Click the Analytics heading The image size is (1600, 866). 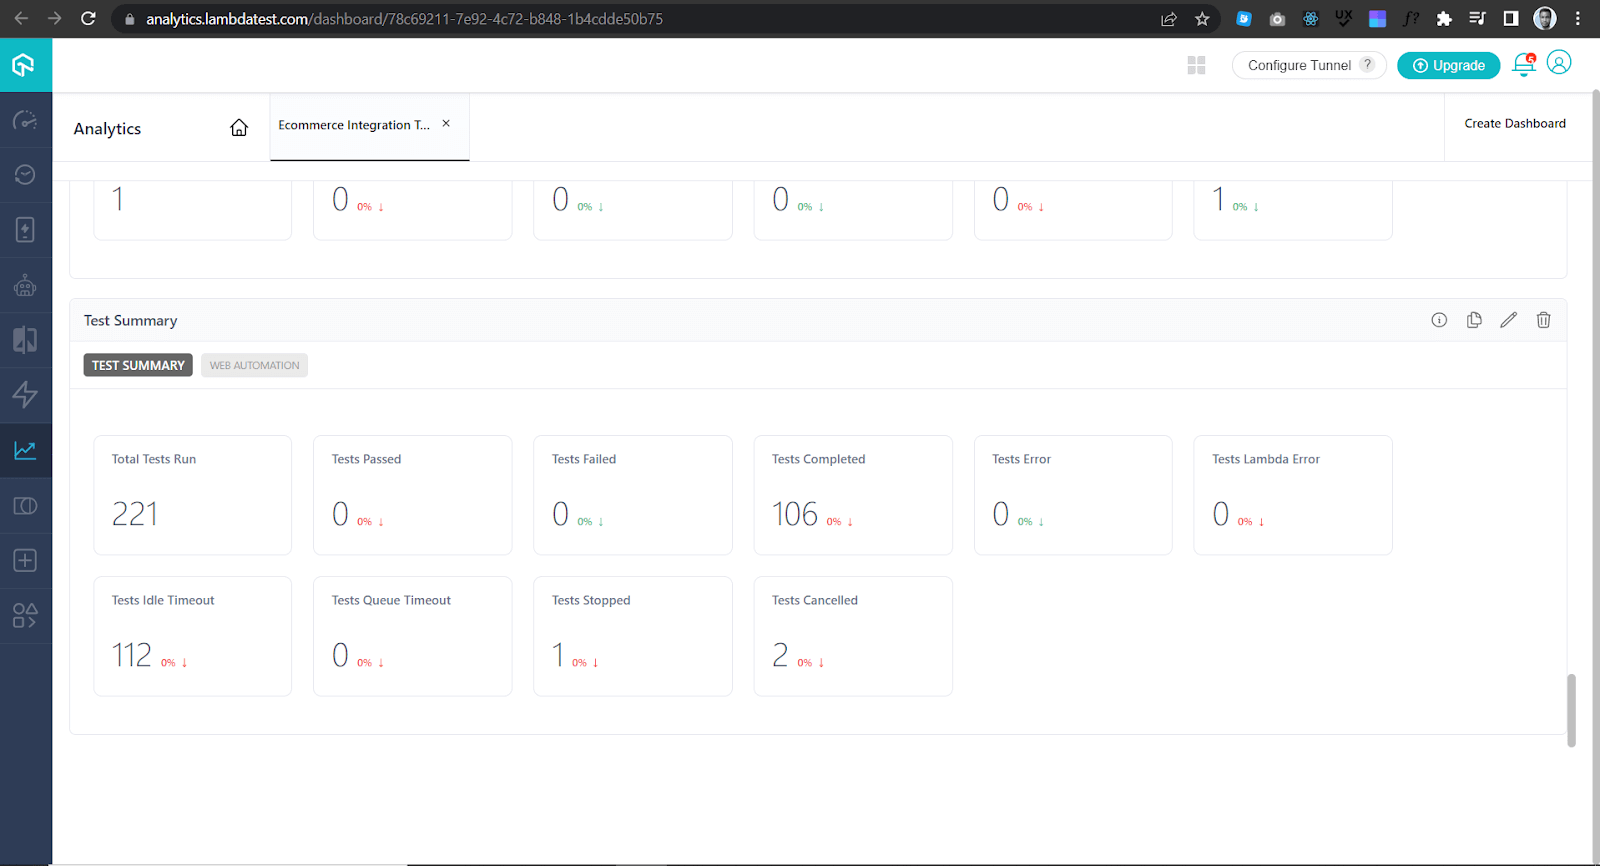click(x=107, y=128)
